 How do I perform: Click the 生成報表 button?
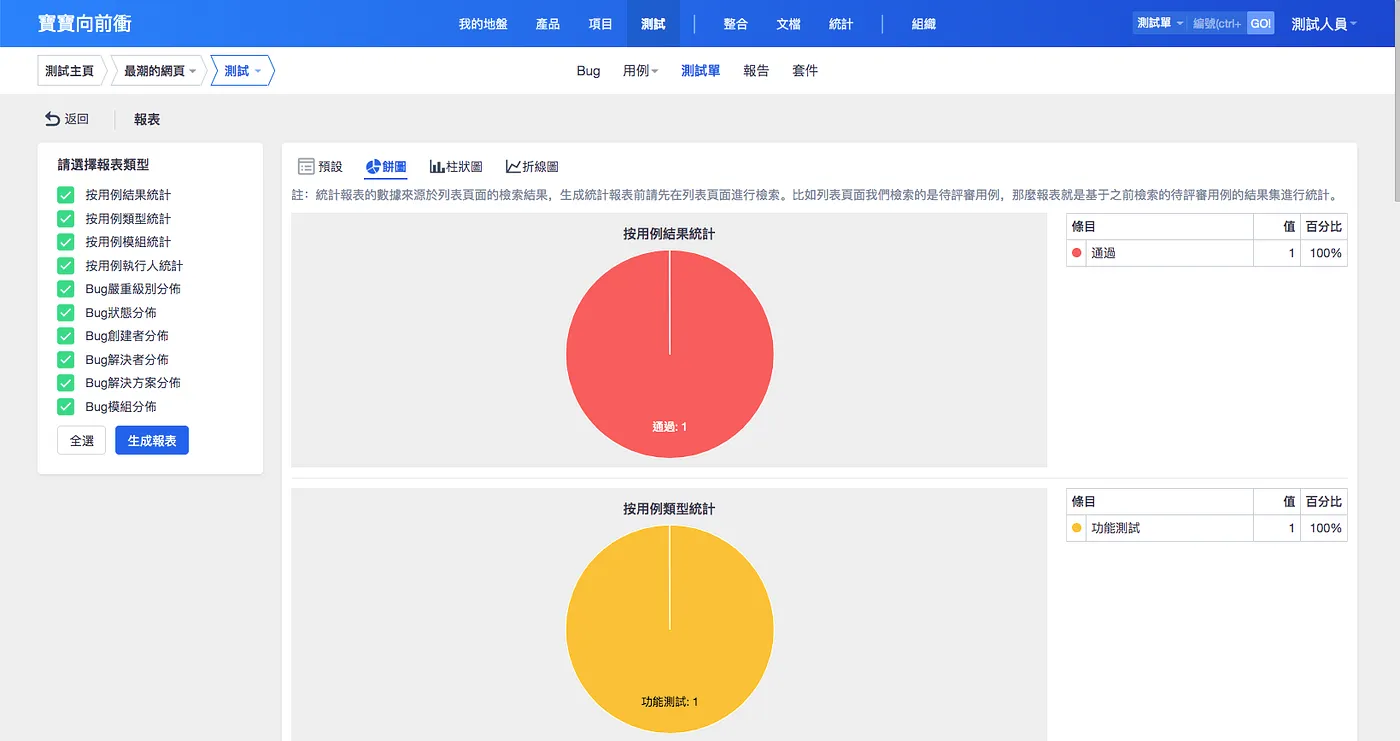click(152, 440)
